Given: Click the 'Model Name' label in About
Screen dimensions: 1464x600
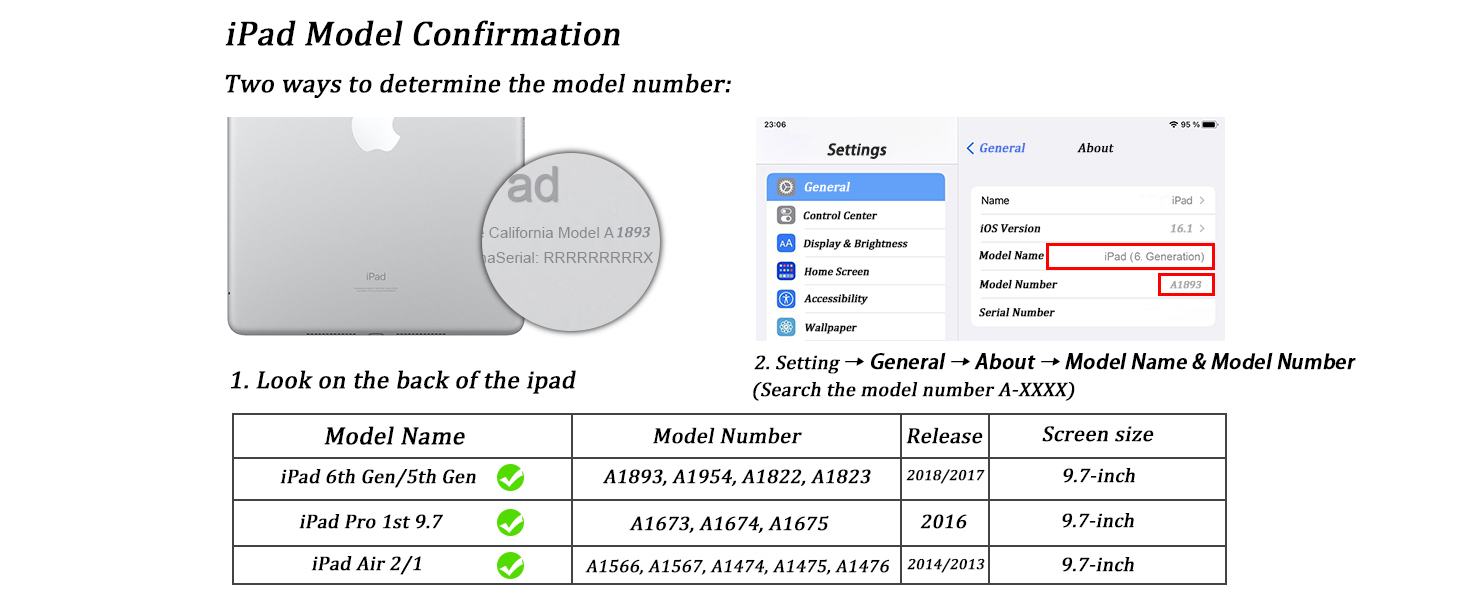Looking at the screenshot, I should [1011, 256].
